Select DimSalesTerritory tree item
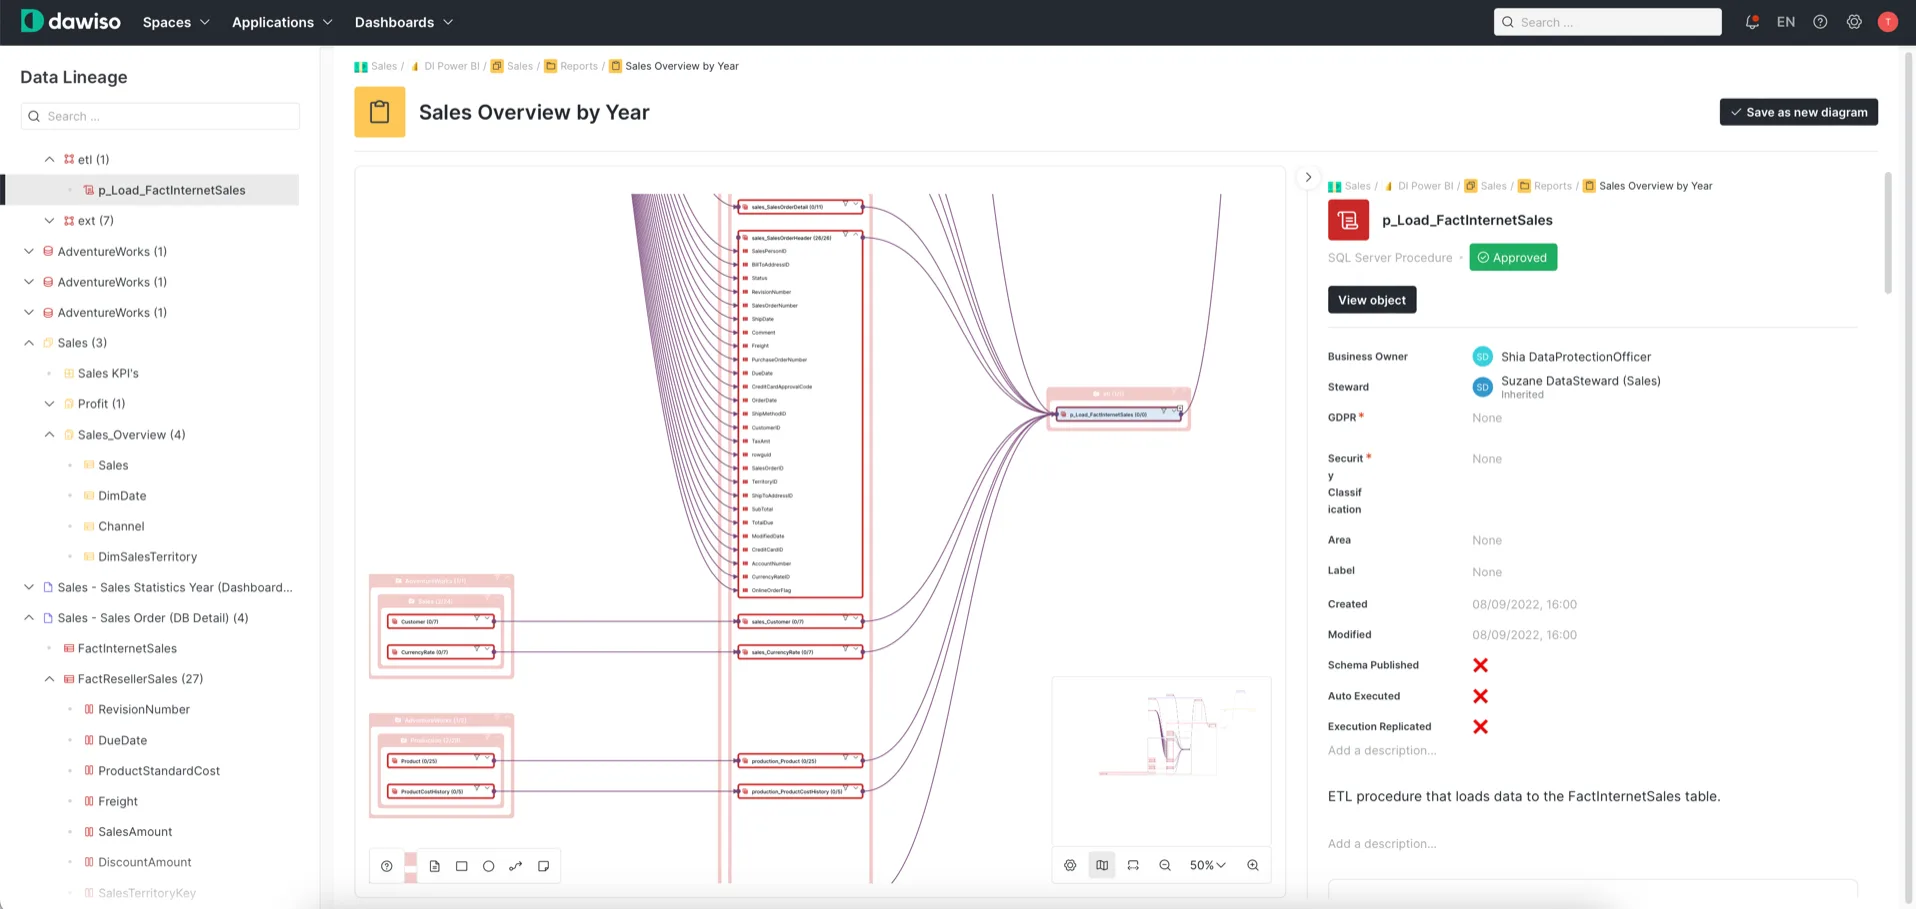 pyautogui.click(x=147, y=557)
